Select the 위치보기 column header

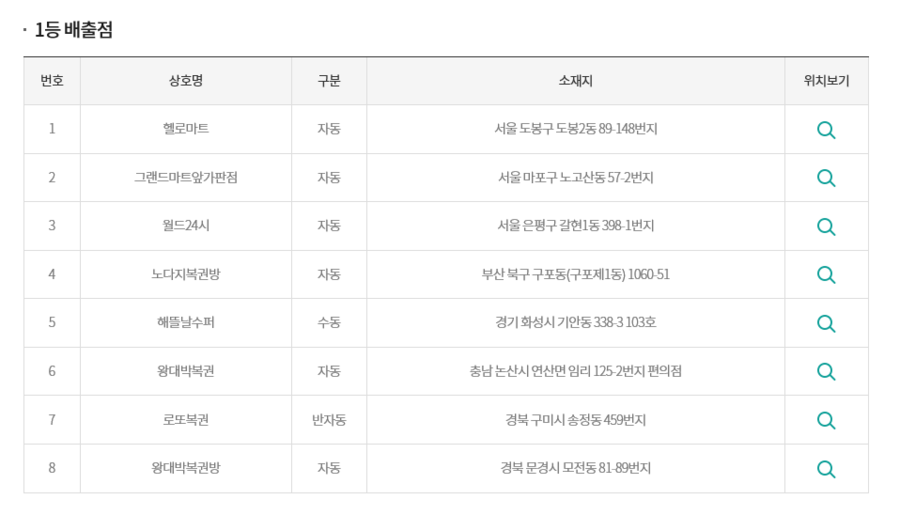(826, 81)
